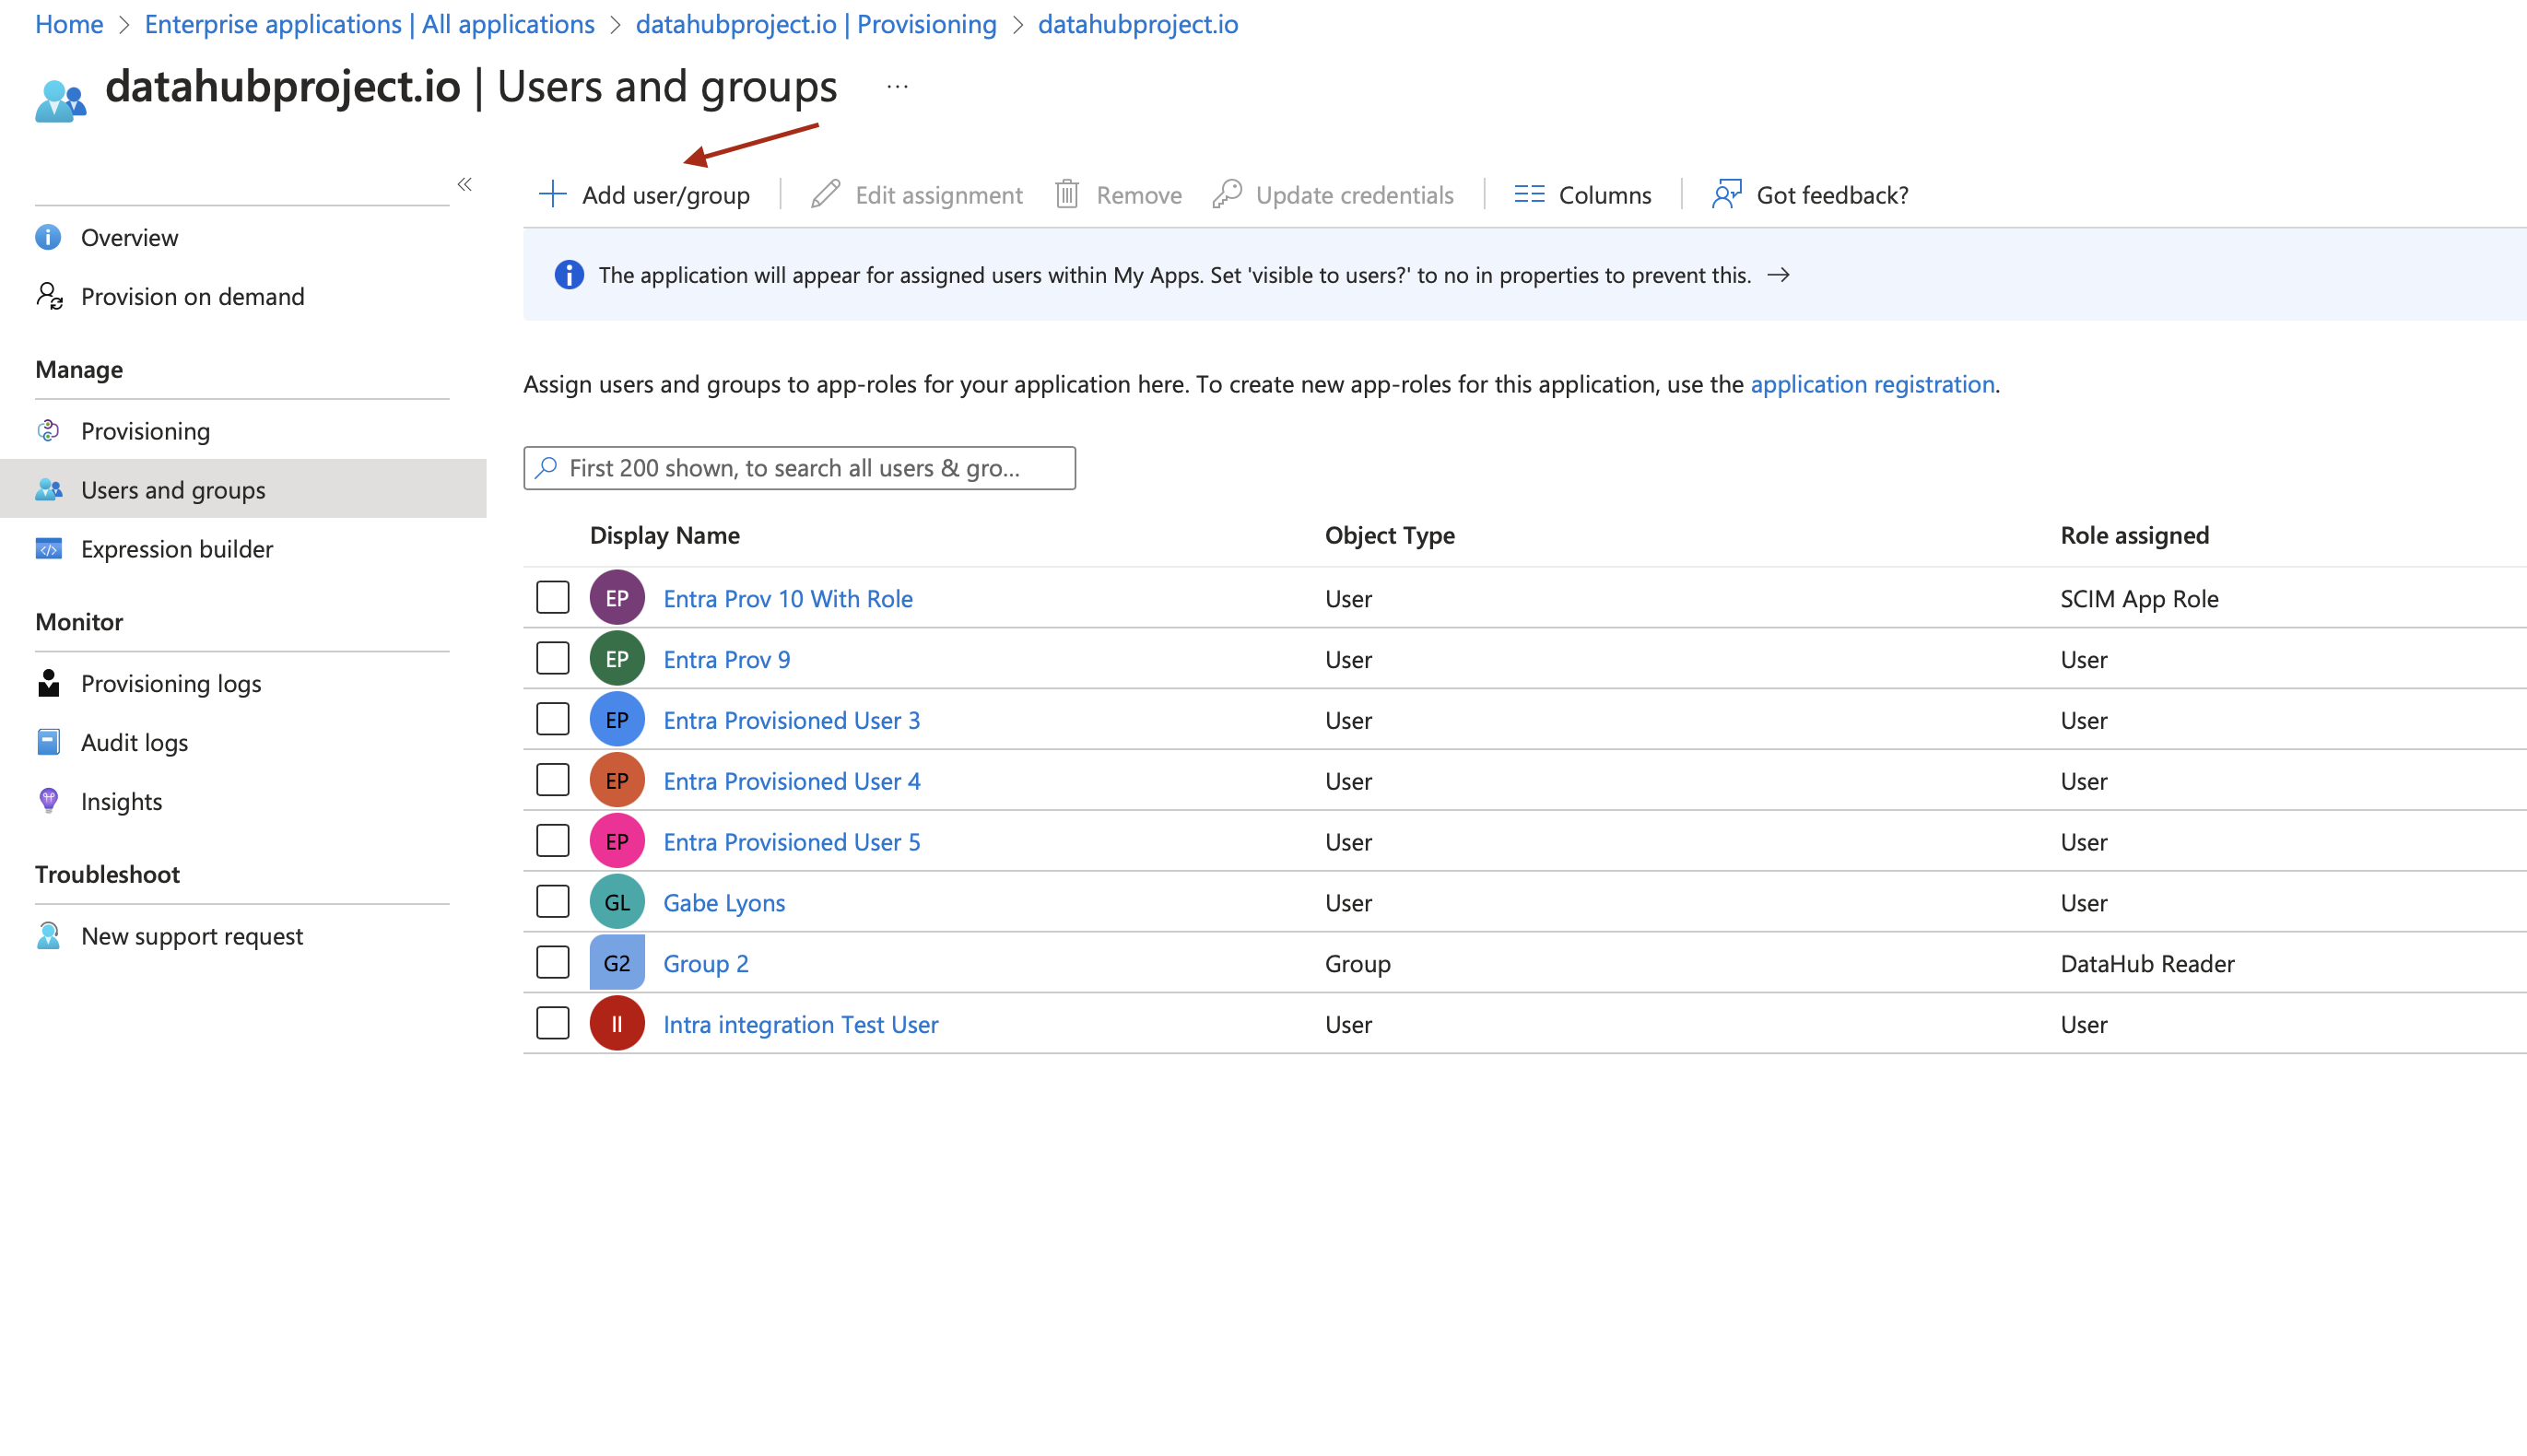Image resolution: width=2527 pixels, height=1456 pixels.
Task: Open Expression builder in sidebar
Action: [176, 549]
